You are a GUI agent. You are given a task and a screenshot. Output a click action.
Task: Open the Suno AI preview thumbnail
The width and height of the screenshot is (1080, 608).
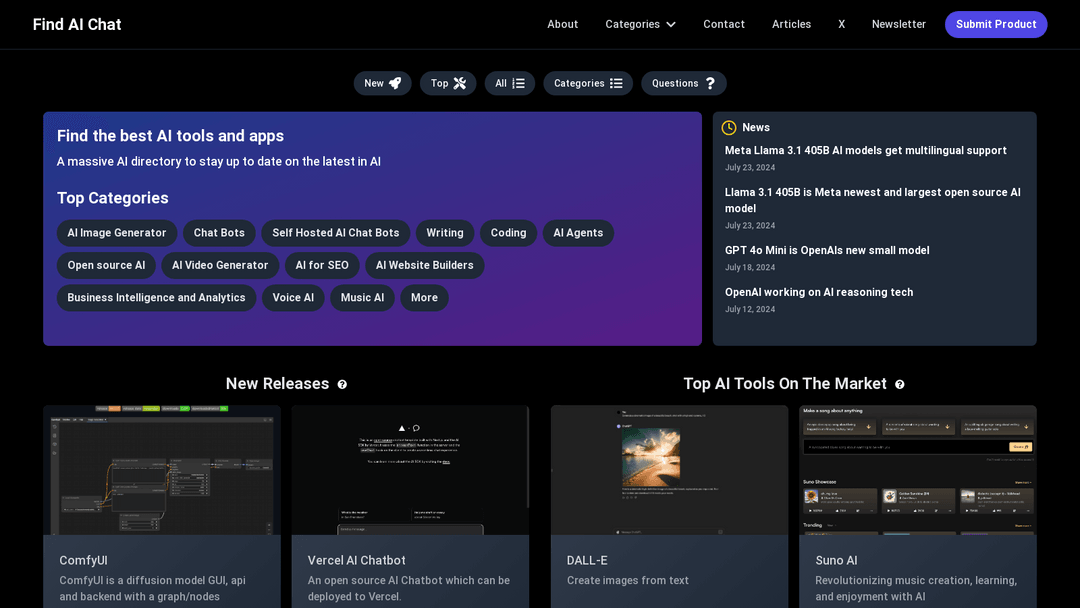pos(917,470)
